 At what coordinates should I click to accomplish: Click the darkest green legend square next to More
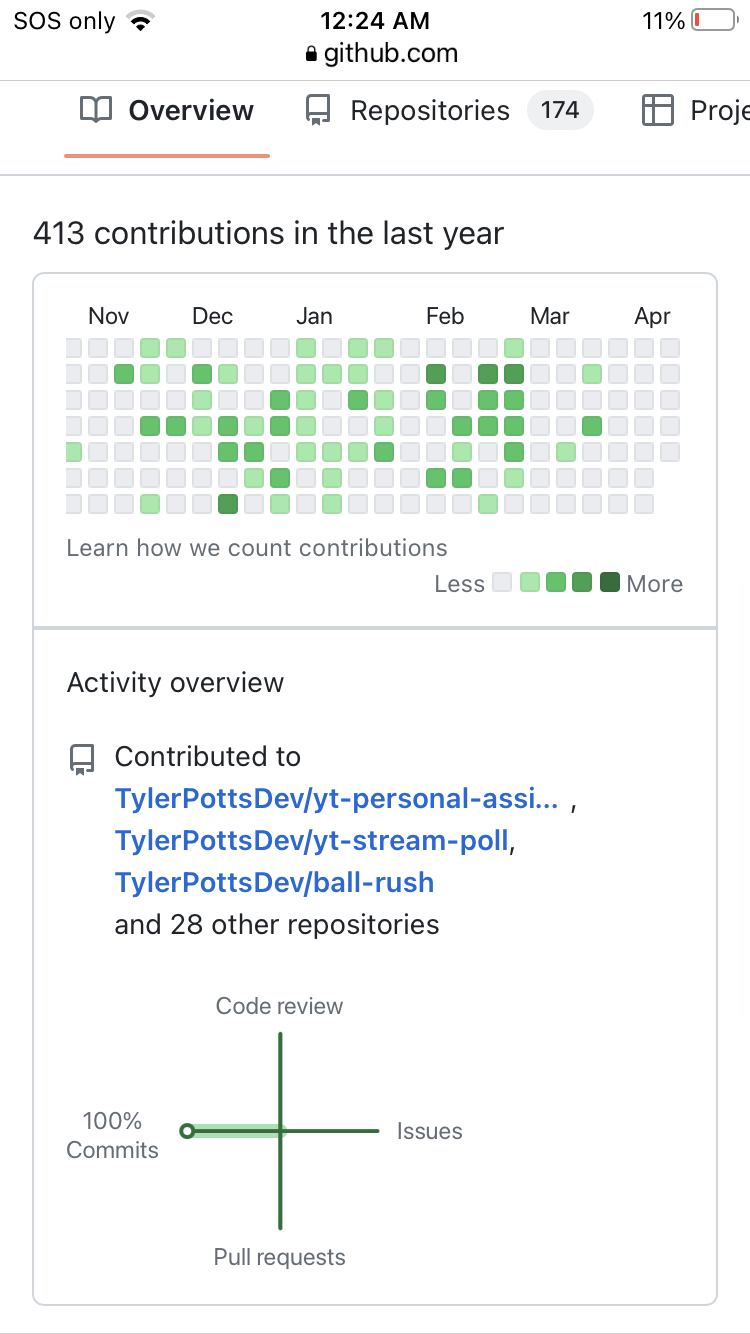(609, 582)
